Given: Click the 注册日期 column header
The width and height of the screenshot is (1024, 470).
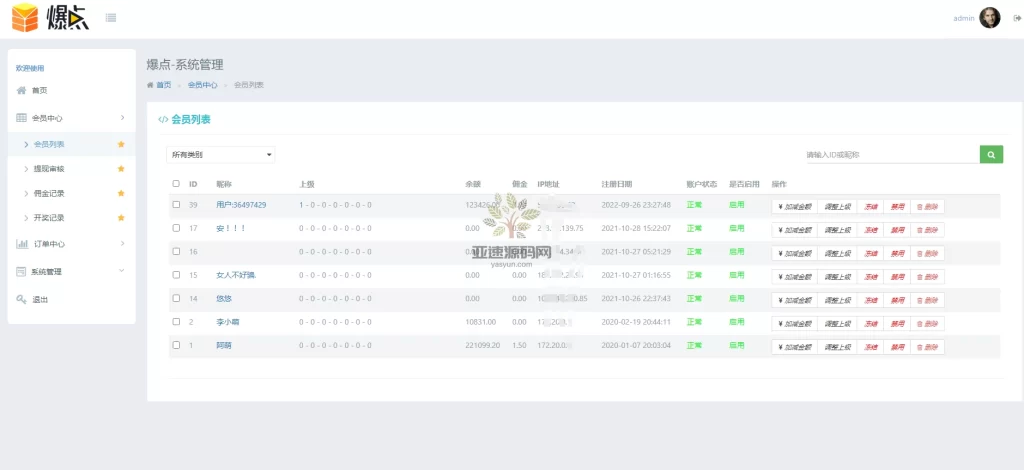Looking at the screenshot, I should 616,184.
